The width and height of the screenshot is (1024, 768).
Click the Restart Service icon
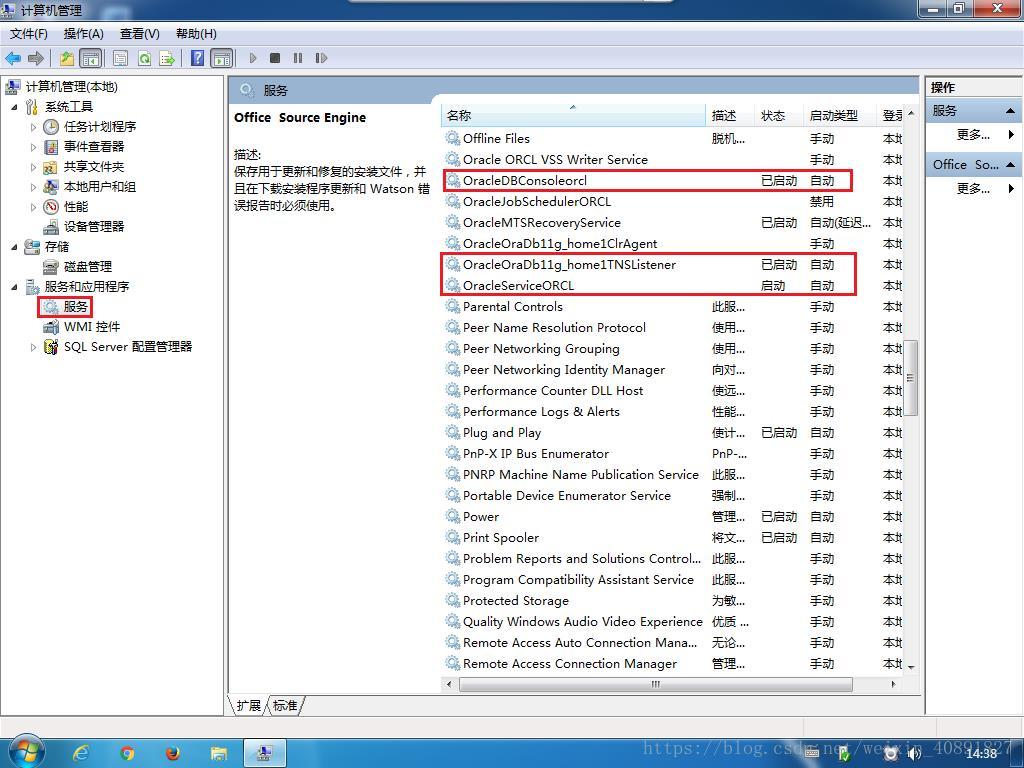[321, 58]
